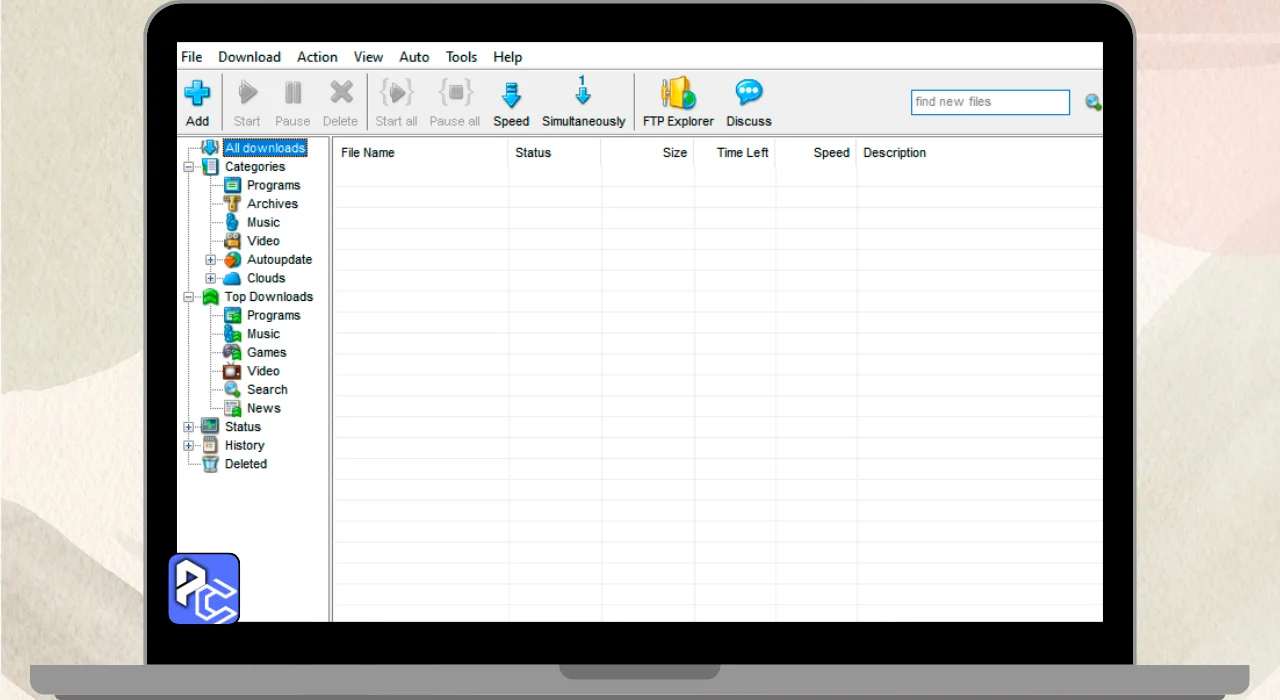Click the Start download play icon

247,93
